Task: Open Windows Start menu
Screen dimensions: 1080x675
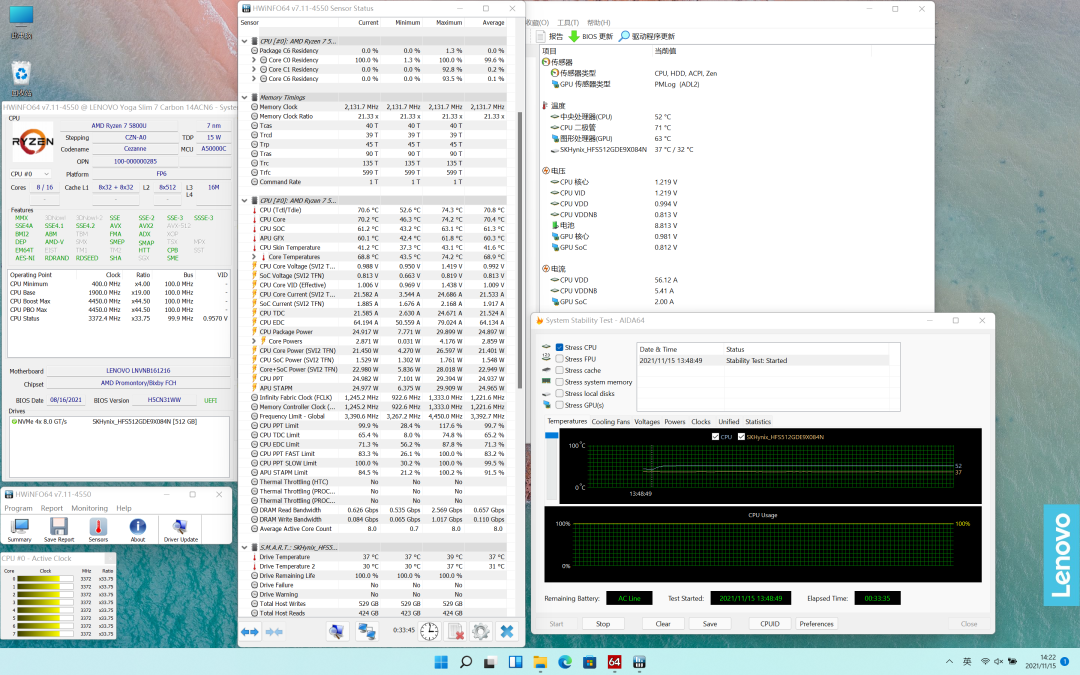Action: pyautogui.click(x=441, y=662)
